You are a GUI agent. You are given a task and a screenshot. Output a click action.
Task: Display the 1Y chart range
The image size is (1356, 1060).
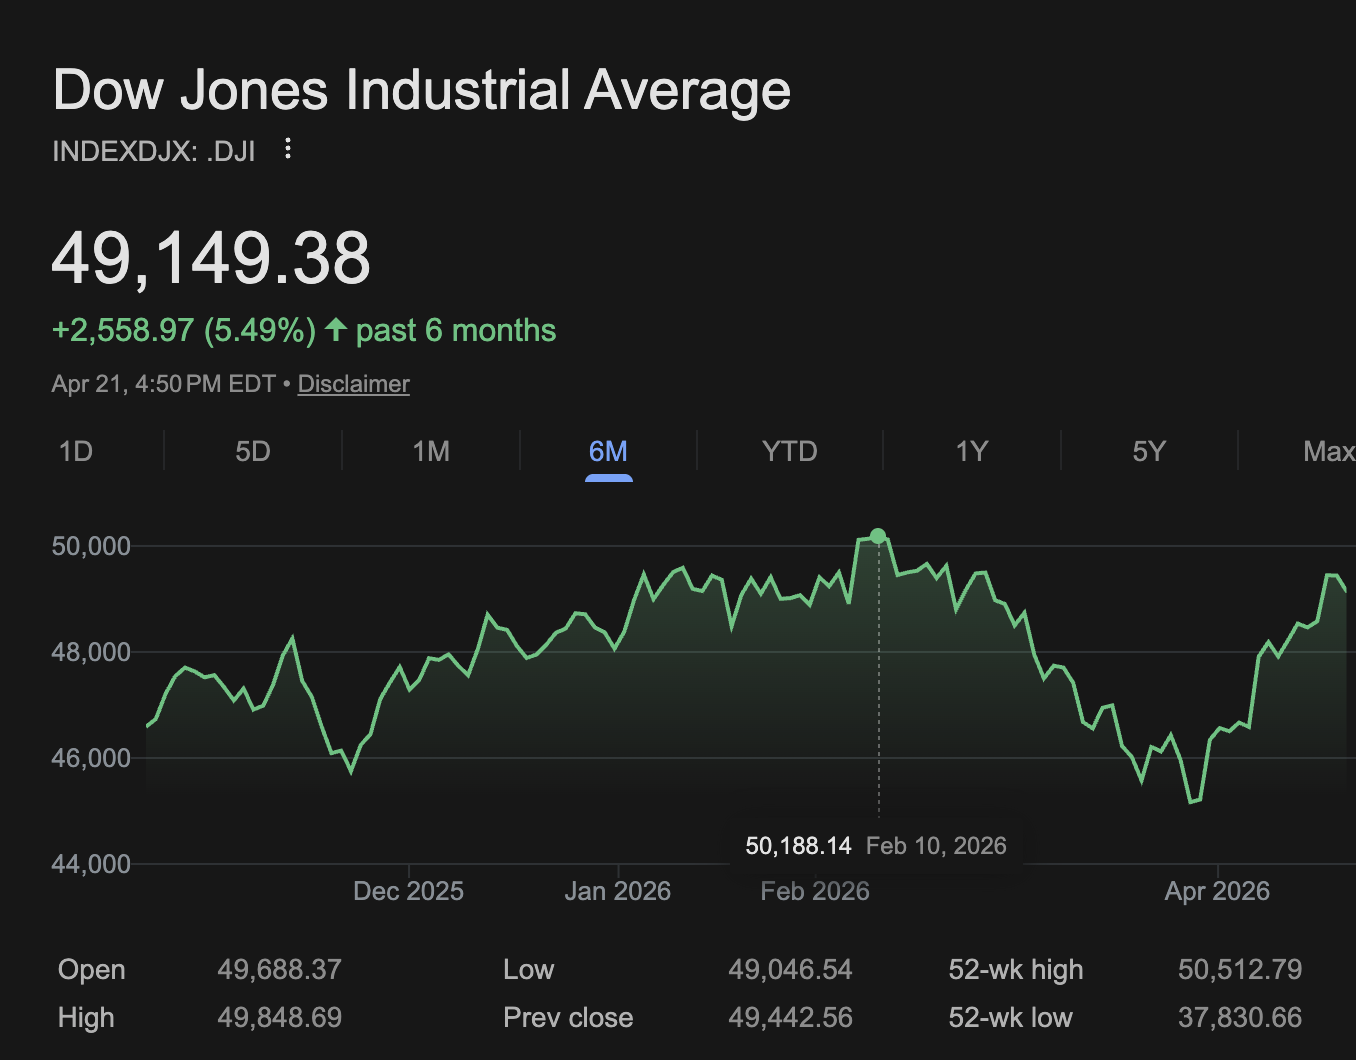pos(972,451)
